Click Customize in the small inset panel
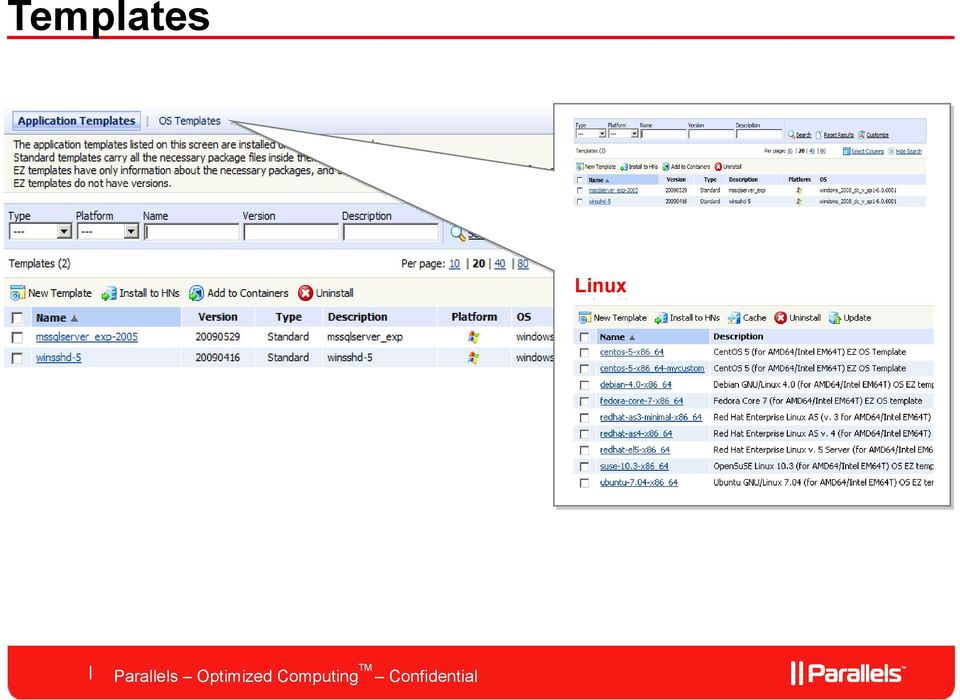This screenshot has width=960, height=700. pos(874,135)
